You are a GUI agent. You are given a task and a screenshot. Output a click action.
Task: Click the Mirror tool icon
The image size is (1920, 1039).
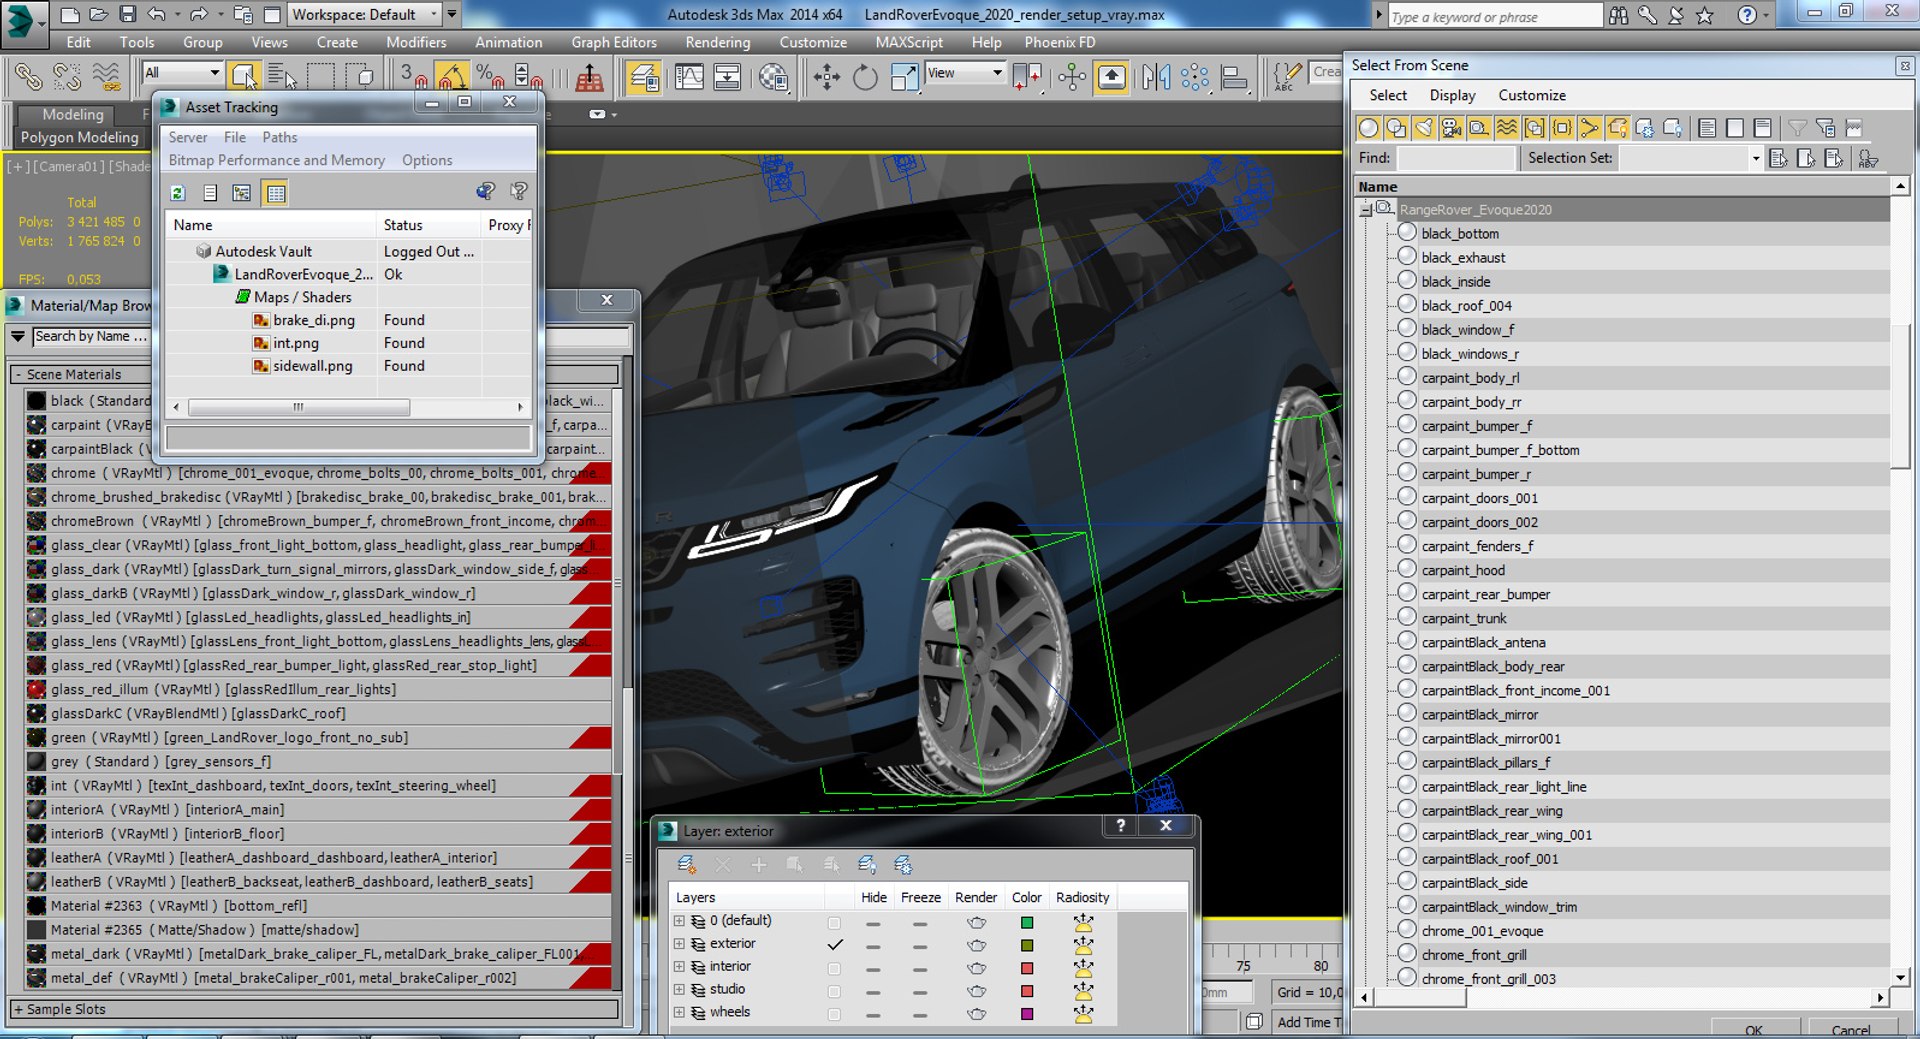coord(1155,77)
